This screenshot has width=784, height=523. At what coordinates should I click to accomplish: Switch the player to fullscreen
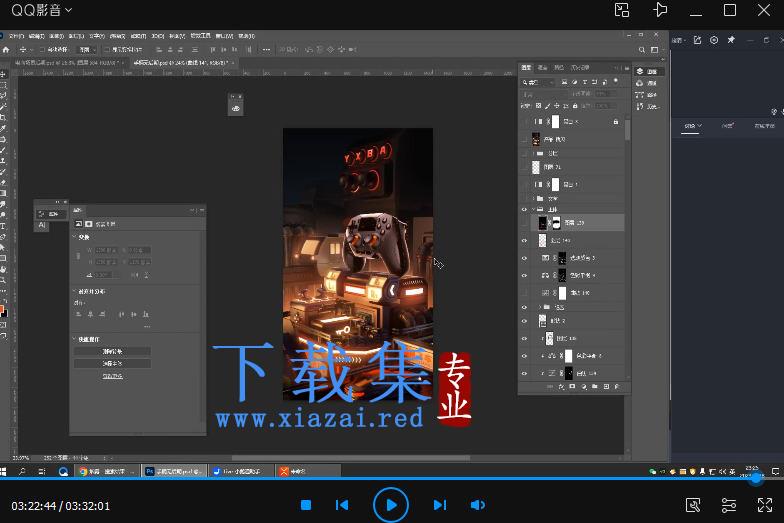(x=765, y=506)
